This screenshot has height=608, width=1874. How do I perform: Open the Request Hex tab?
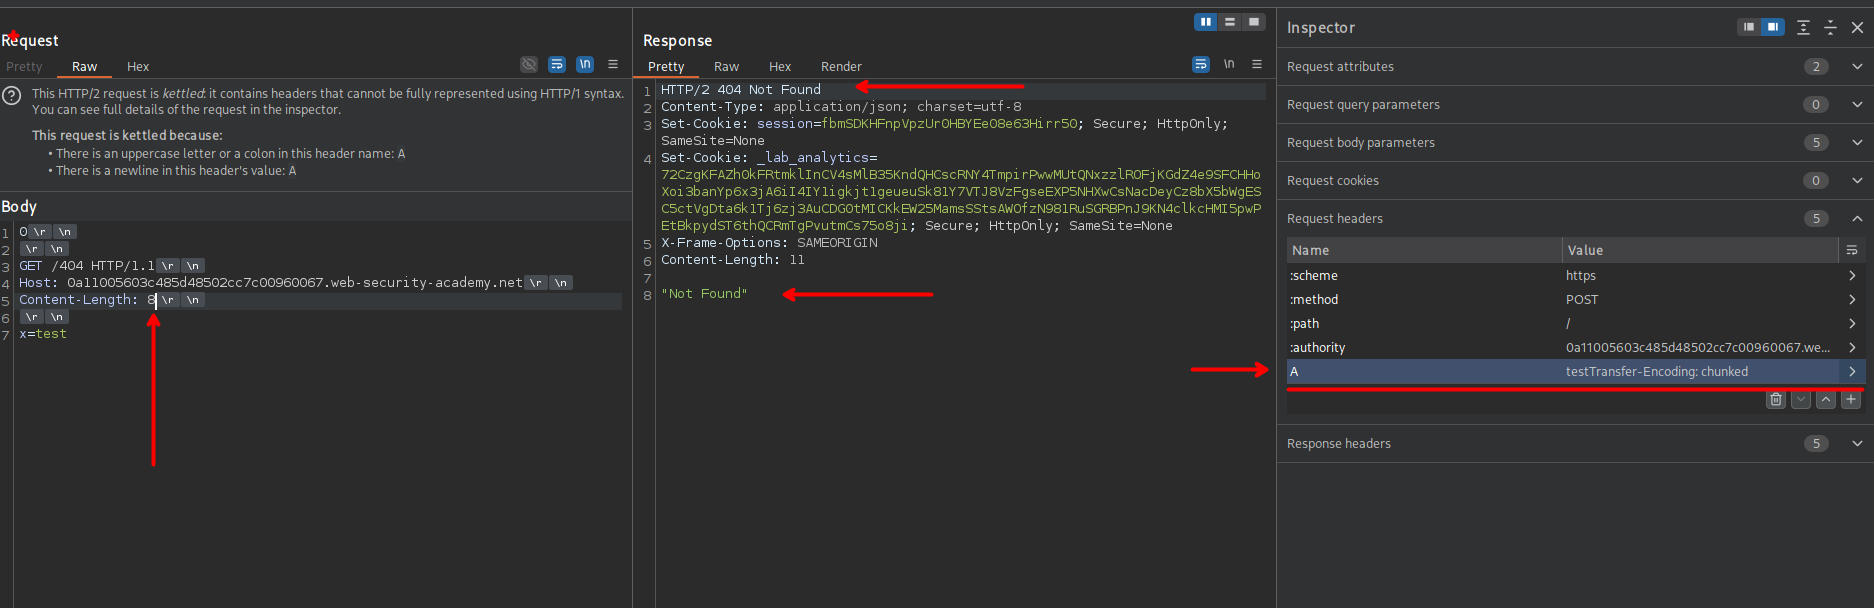click(138, 67)
